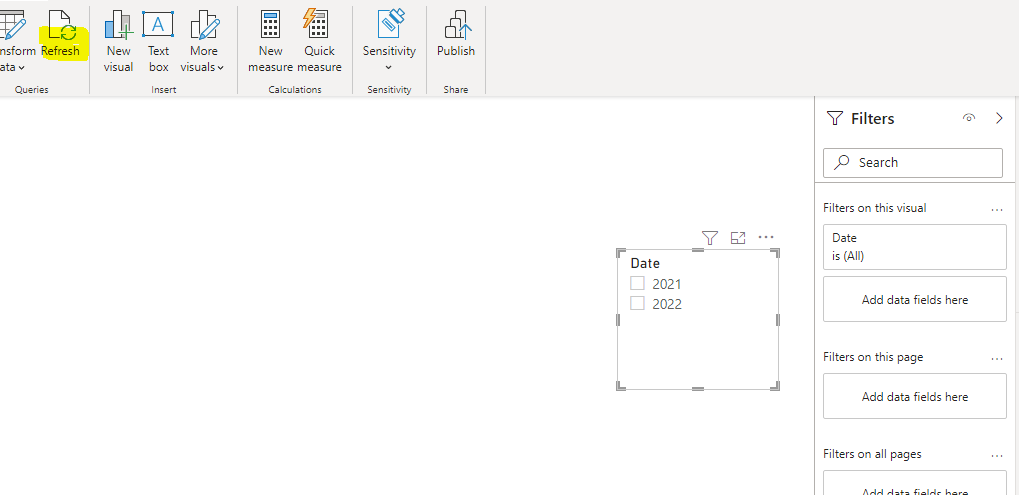Enter Focus mode for slicer
The height and width of the screenshot is (495, 1019).
[738, 238]
